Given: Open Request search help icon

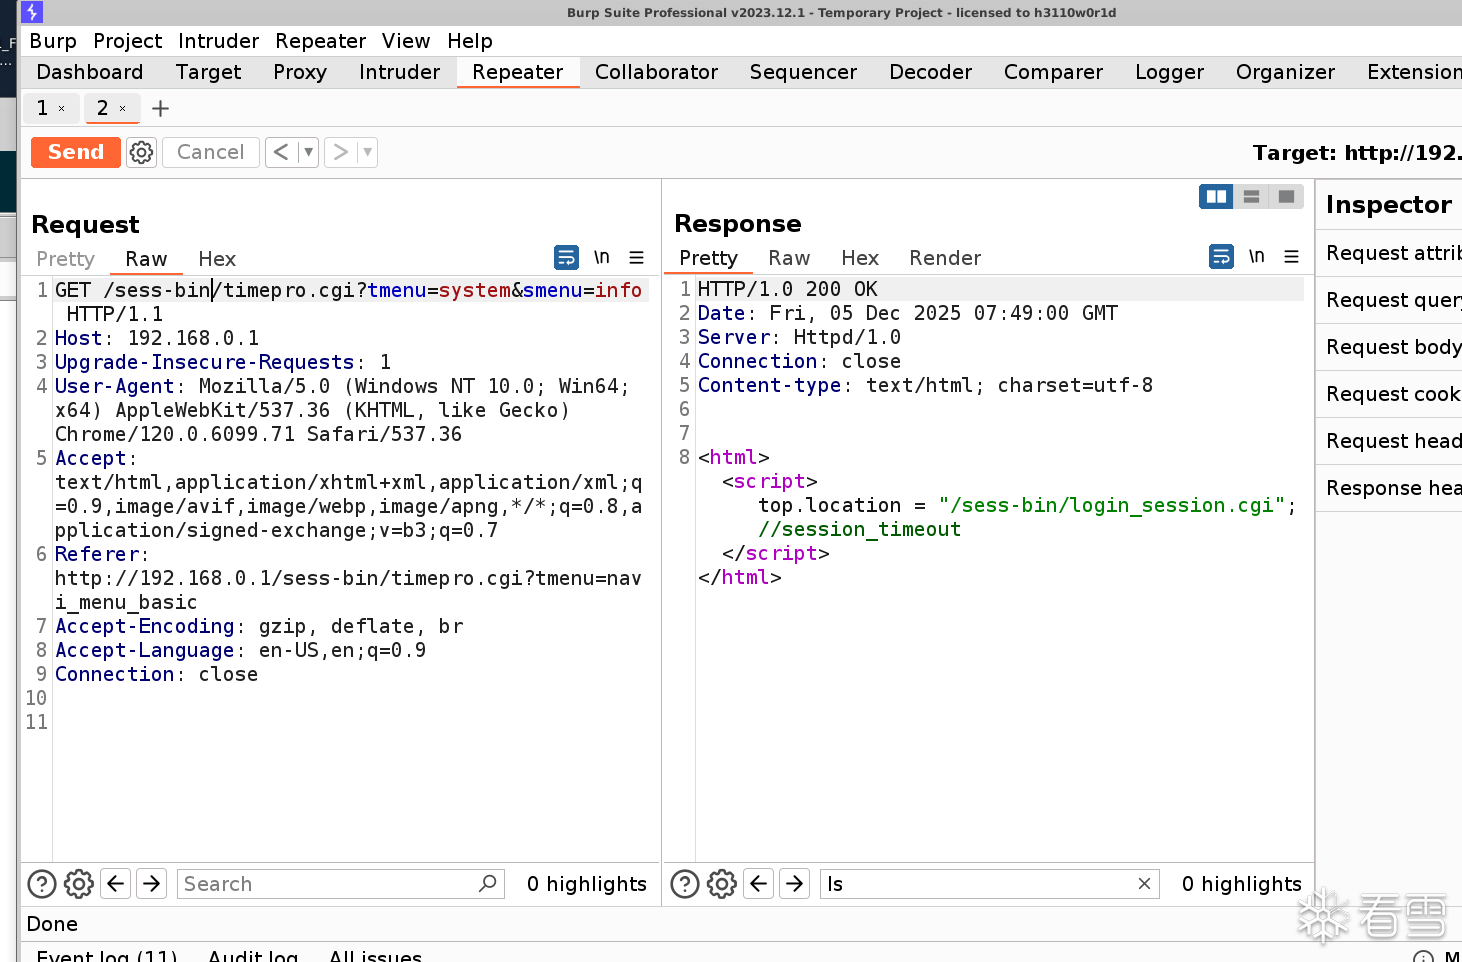Looking at the screenshot, I should [42, 884].
